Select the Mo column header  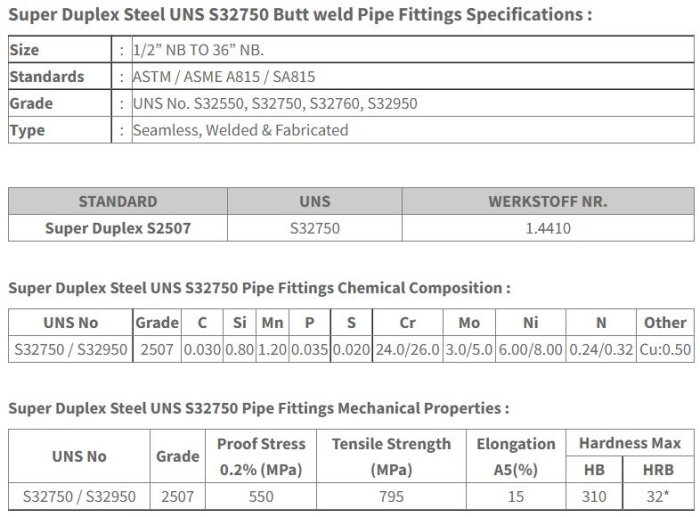tap(469, 323)
